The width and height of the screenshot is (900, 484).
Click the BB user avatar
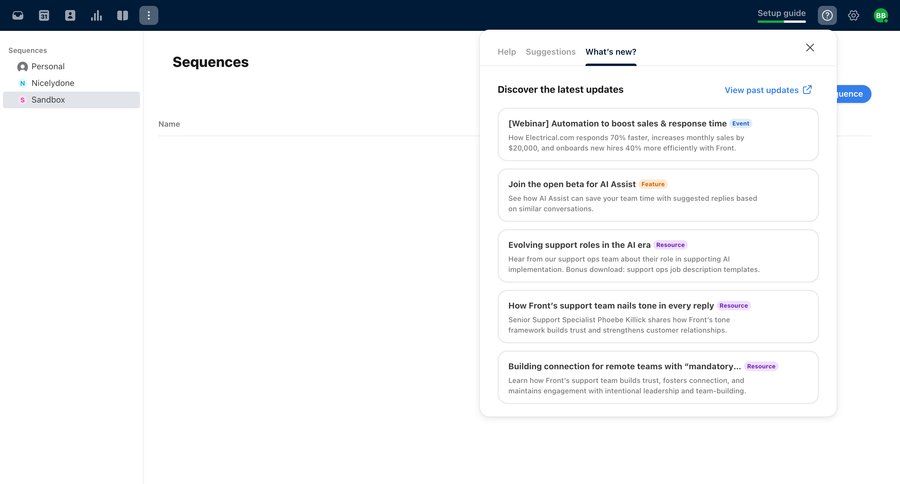(x=880, y=16)
